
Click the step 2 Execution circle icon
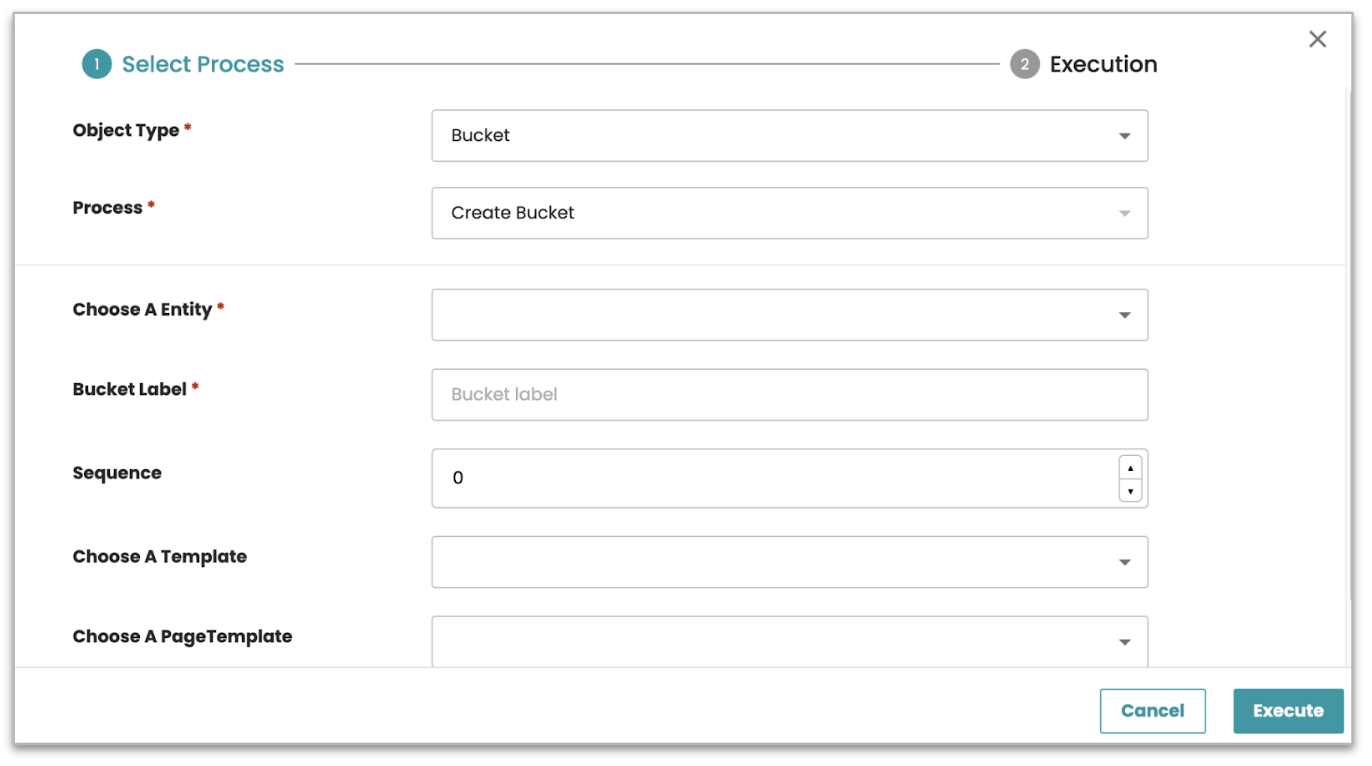(1024, 65)
